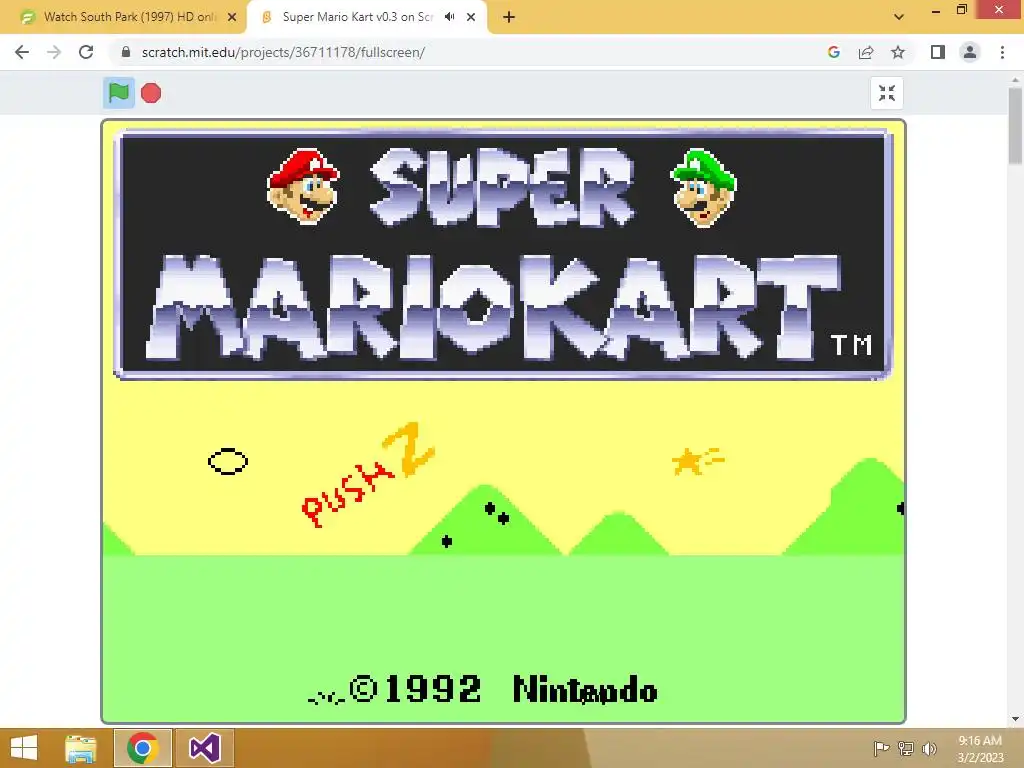Image resolution: width=1024 pixels, height=768 pixels.
Task: Open the 9:16 AM clock and calendar
Action: (980, 748)
